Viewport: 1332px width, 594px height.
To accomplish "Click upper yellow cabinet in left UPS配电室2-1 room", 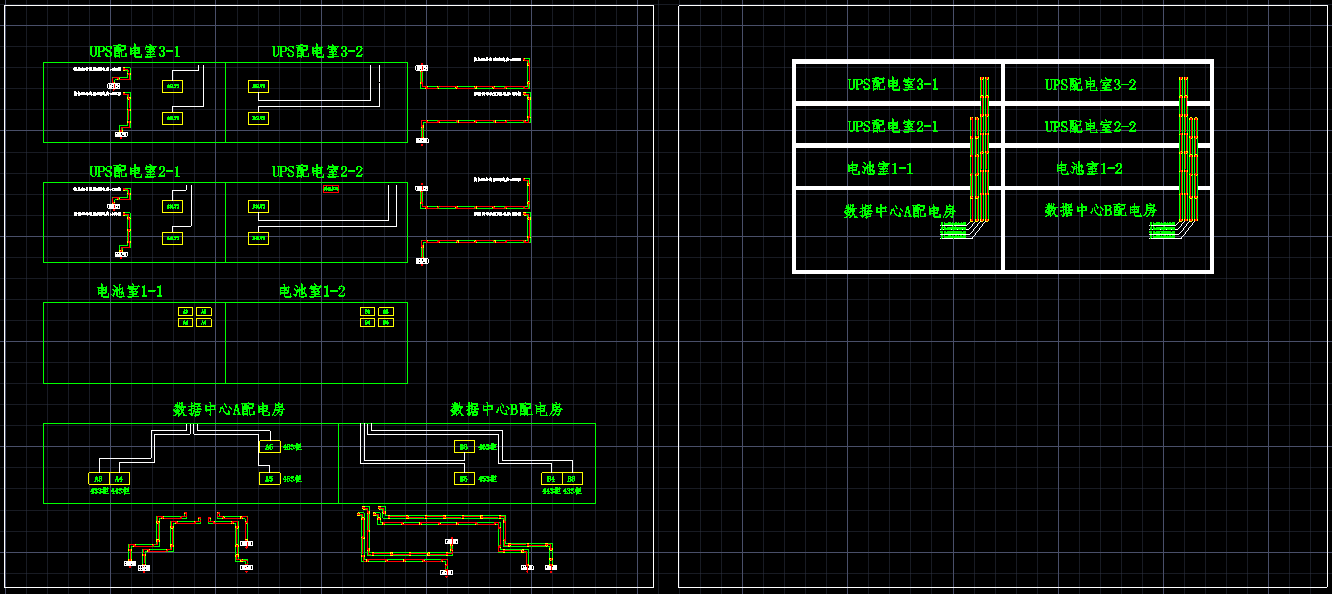I will pyautogui.click(x=173, y=207).
